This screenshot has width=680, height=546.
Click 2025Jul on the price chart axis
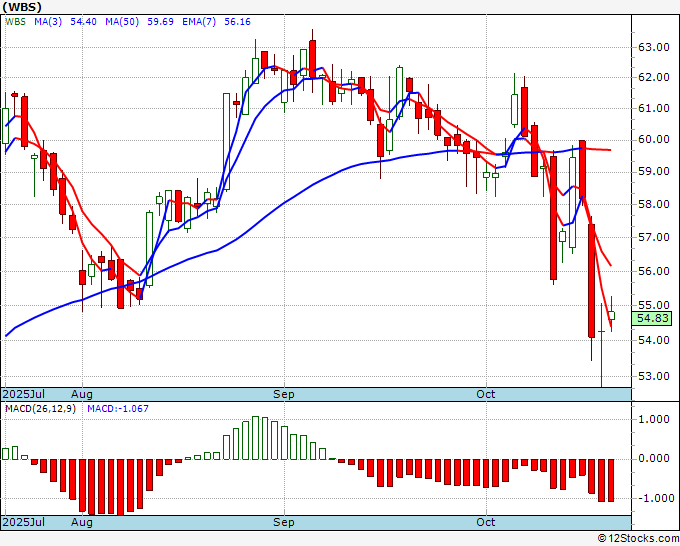(x=24, y=394)
